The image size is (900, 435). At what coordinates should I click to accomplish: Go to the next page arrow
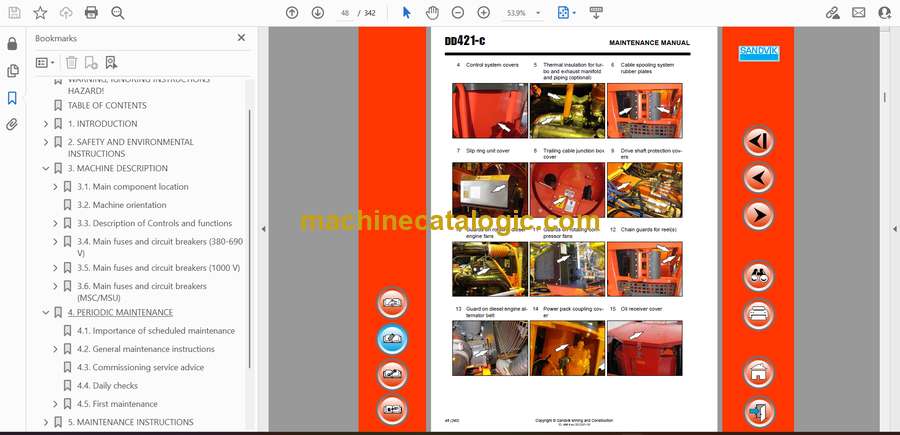tap(317, 13)
